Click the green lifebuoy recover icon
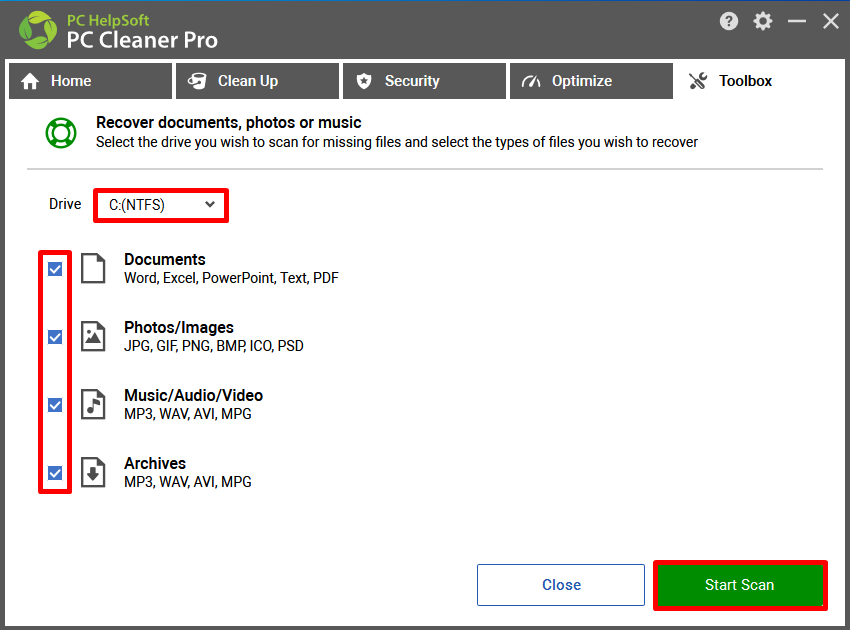The width and height of the screenshot is (850, 630). (x=61, y=133)
